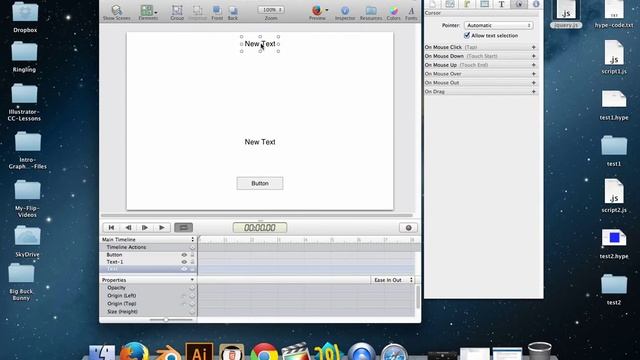Click the Bring to Front icon

[217, 12]
